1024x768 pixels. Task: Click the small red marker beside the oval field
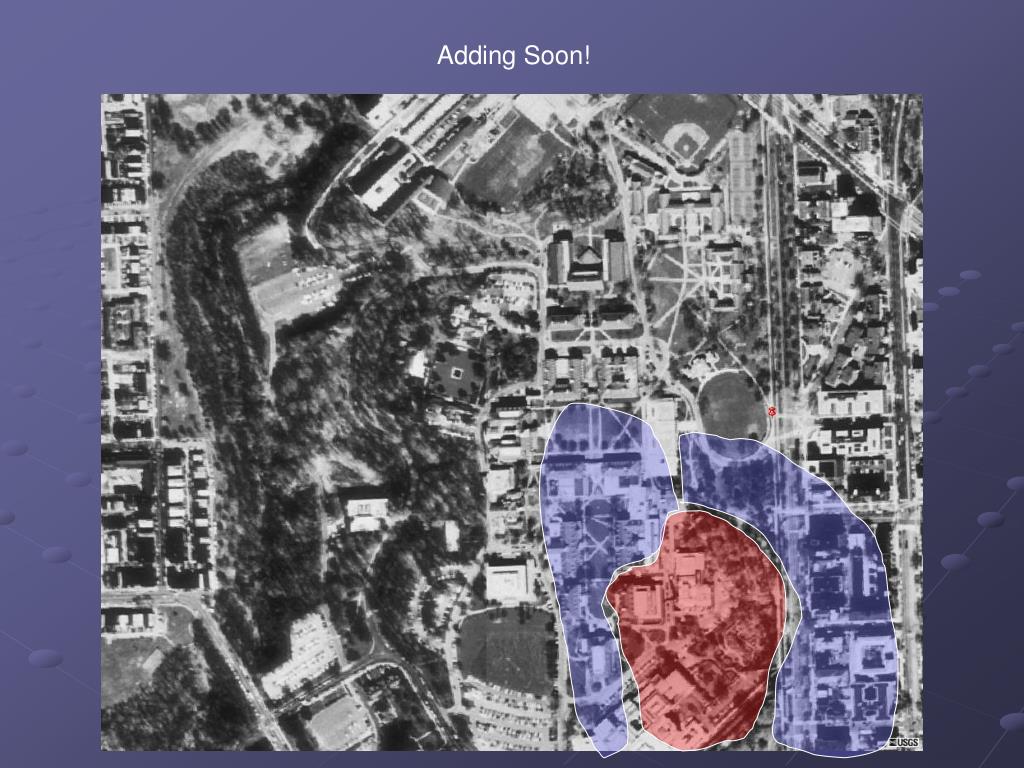tap(772, 411)
